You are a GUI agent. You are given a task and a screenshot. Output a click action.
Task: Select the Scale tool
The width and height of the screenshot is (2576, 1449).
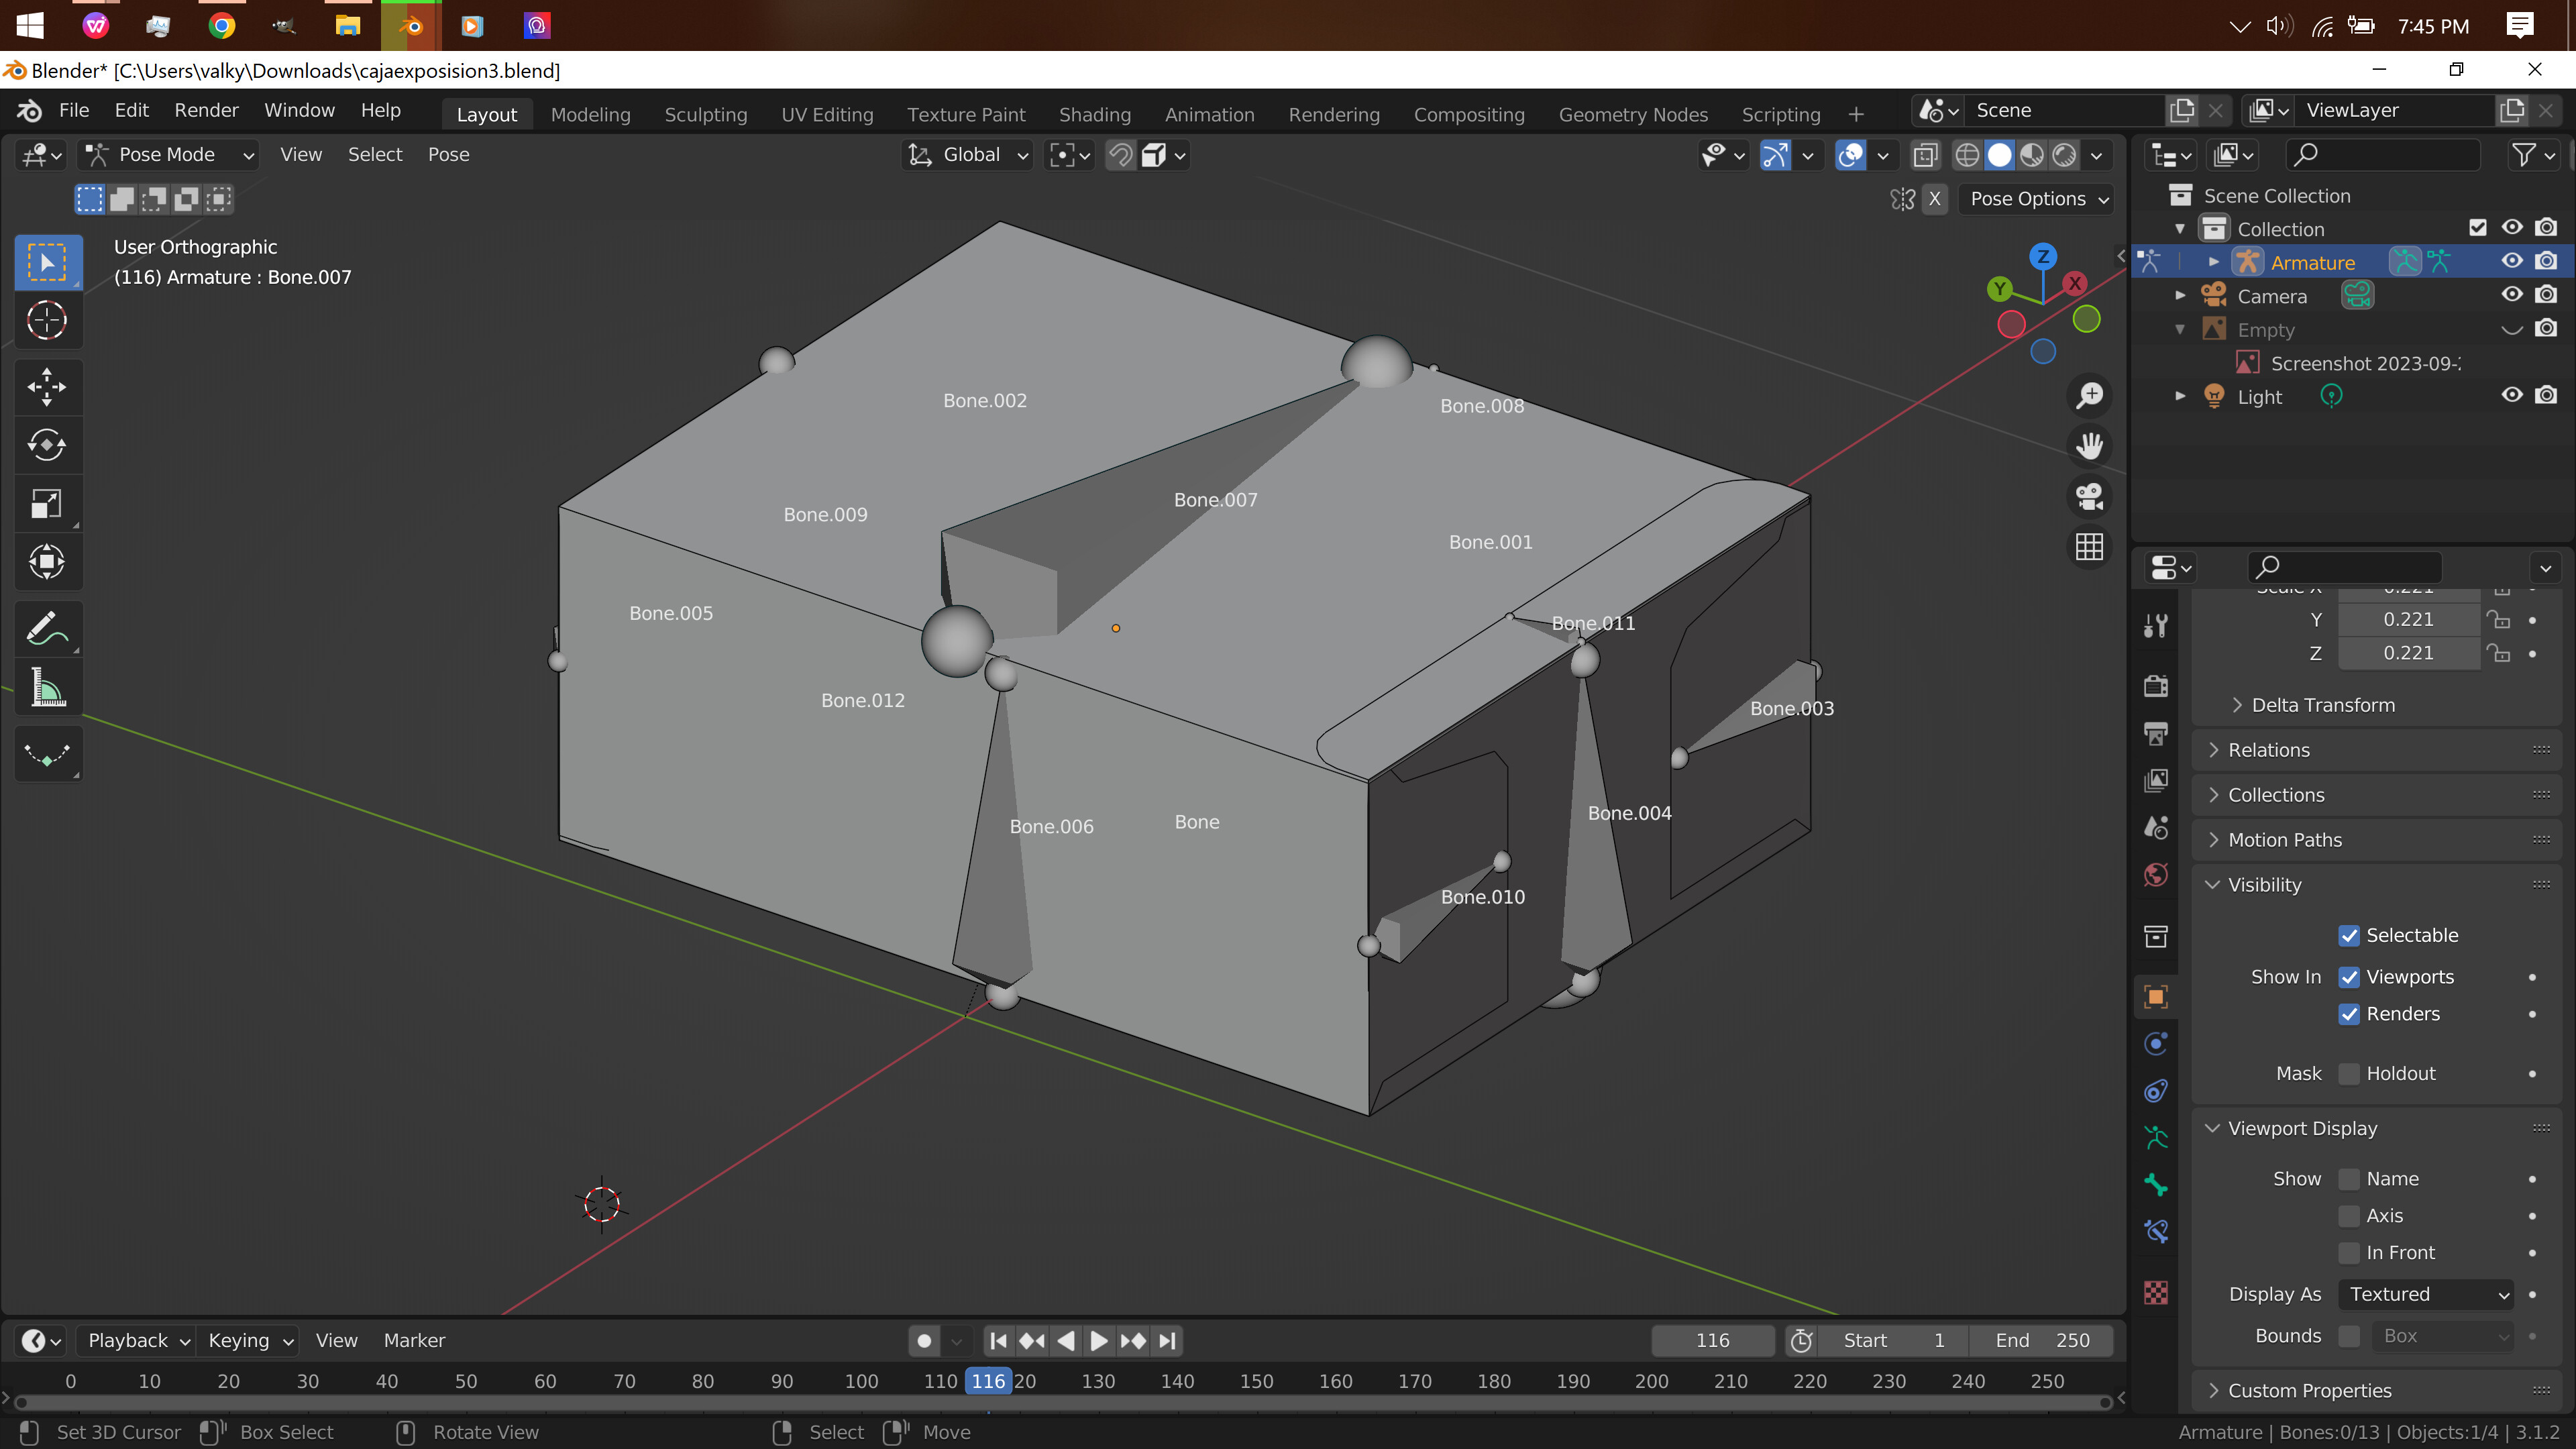click(47, 503)
